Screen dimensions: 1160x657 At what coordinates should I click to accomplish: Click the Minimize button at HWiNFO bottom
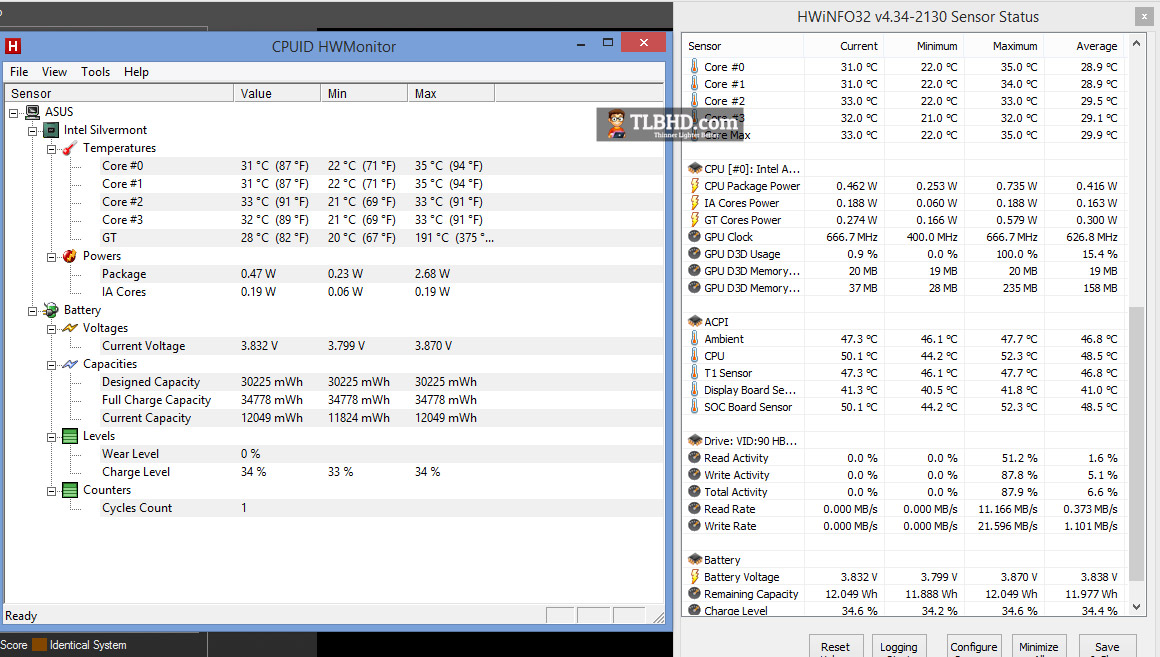click(1039, 646)
